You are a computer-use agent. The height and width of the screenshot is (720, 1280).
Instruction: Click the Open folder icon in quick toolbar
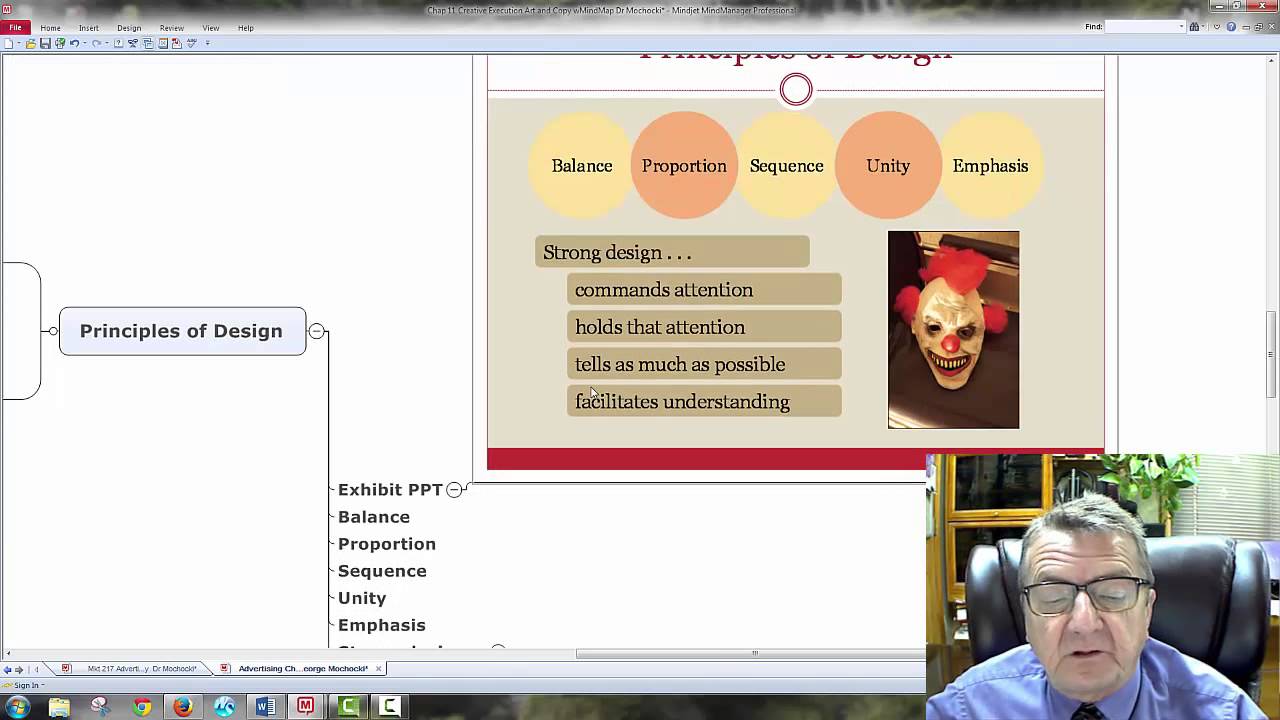[x=31, y=43]
